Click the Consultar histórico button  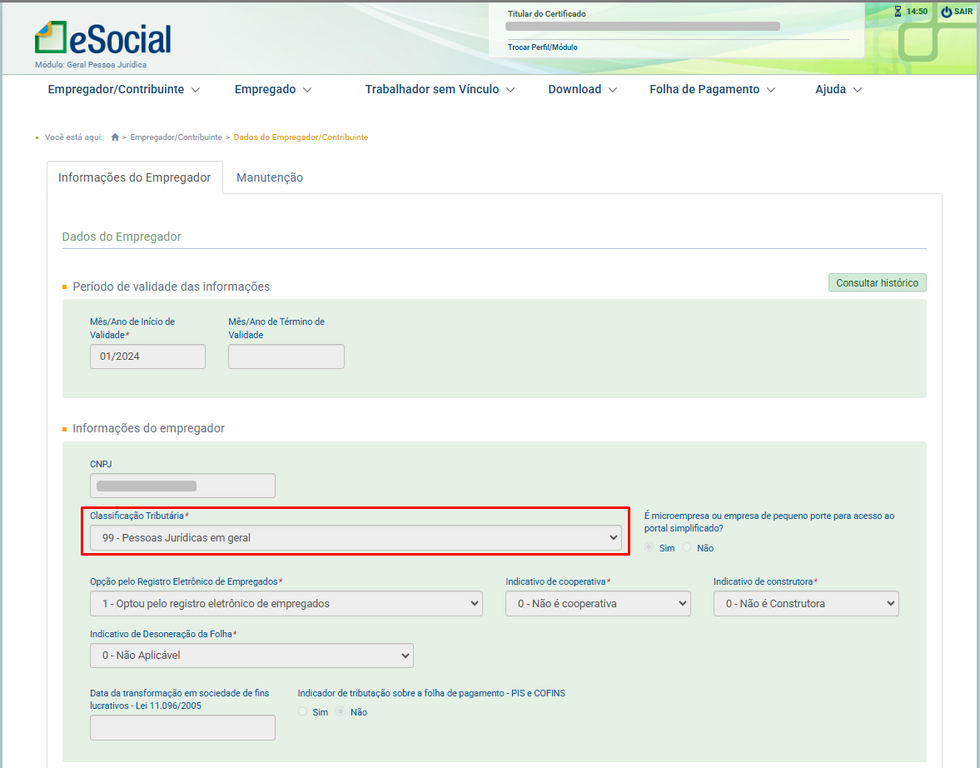point(876,283)
